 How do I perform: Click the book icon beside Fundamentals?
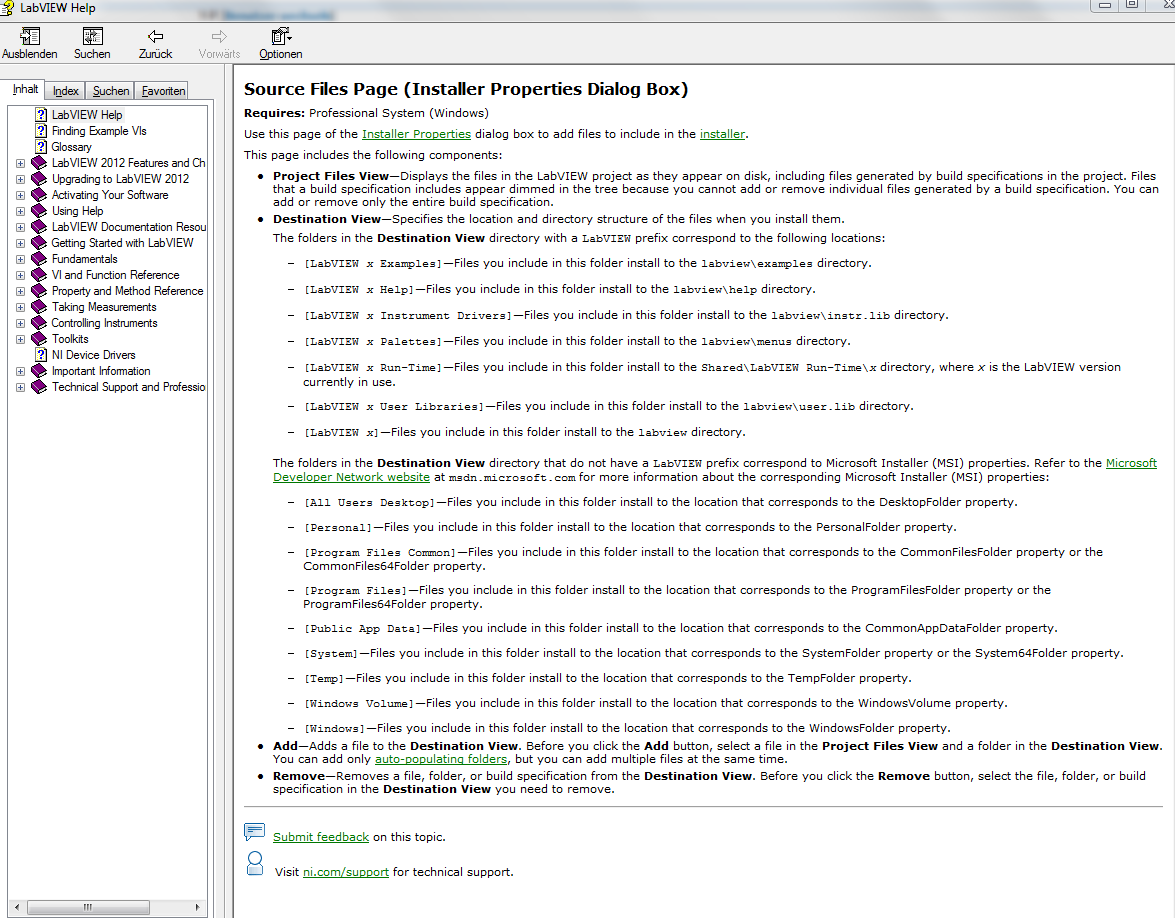[39, 259]
